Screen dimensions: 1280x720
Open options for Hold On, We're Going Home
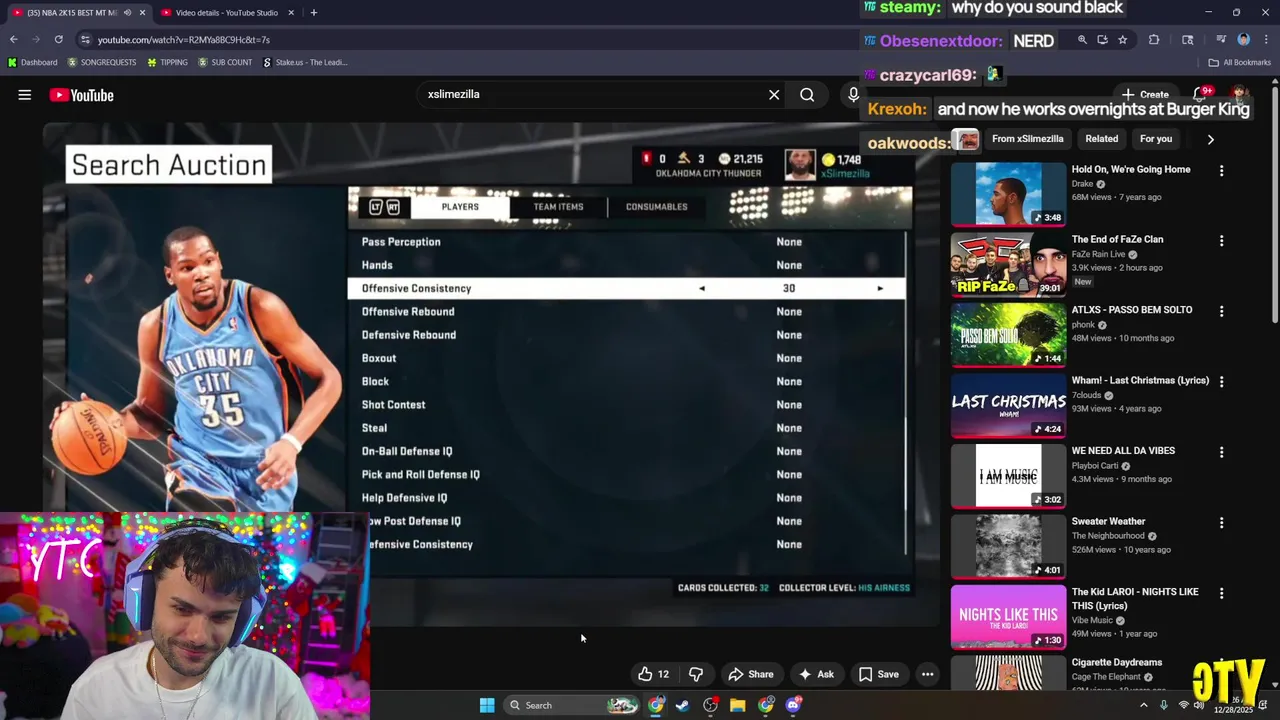point(1221,171)
